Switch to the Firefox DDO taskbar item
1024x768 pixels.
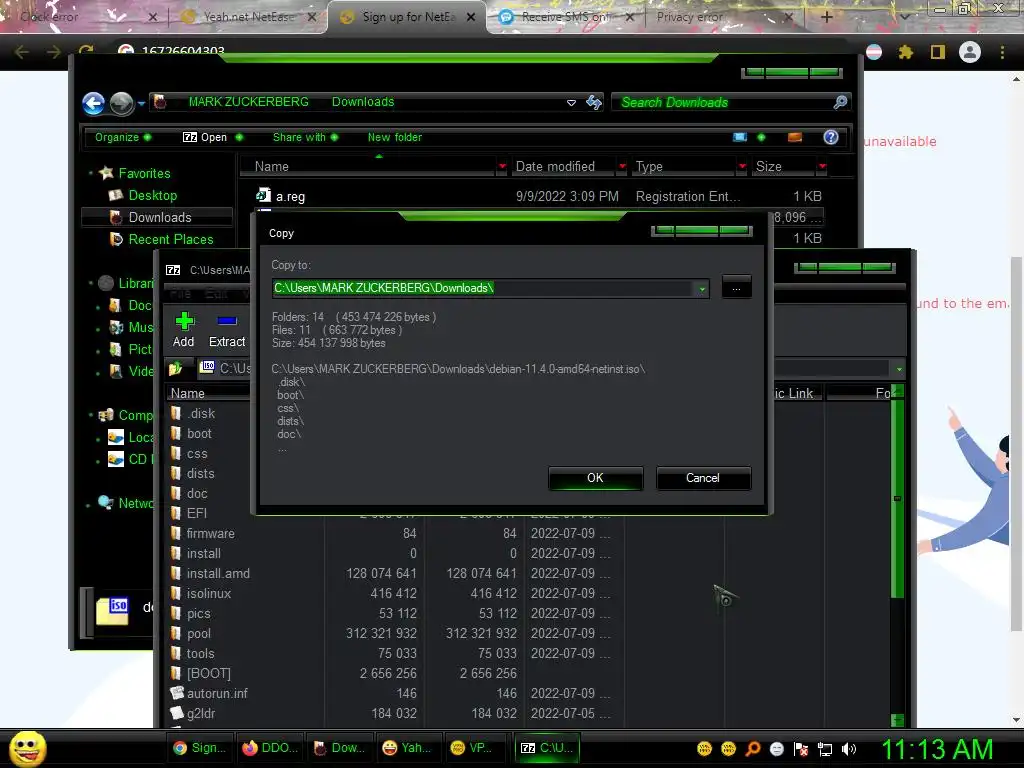[x=270, y=748]
